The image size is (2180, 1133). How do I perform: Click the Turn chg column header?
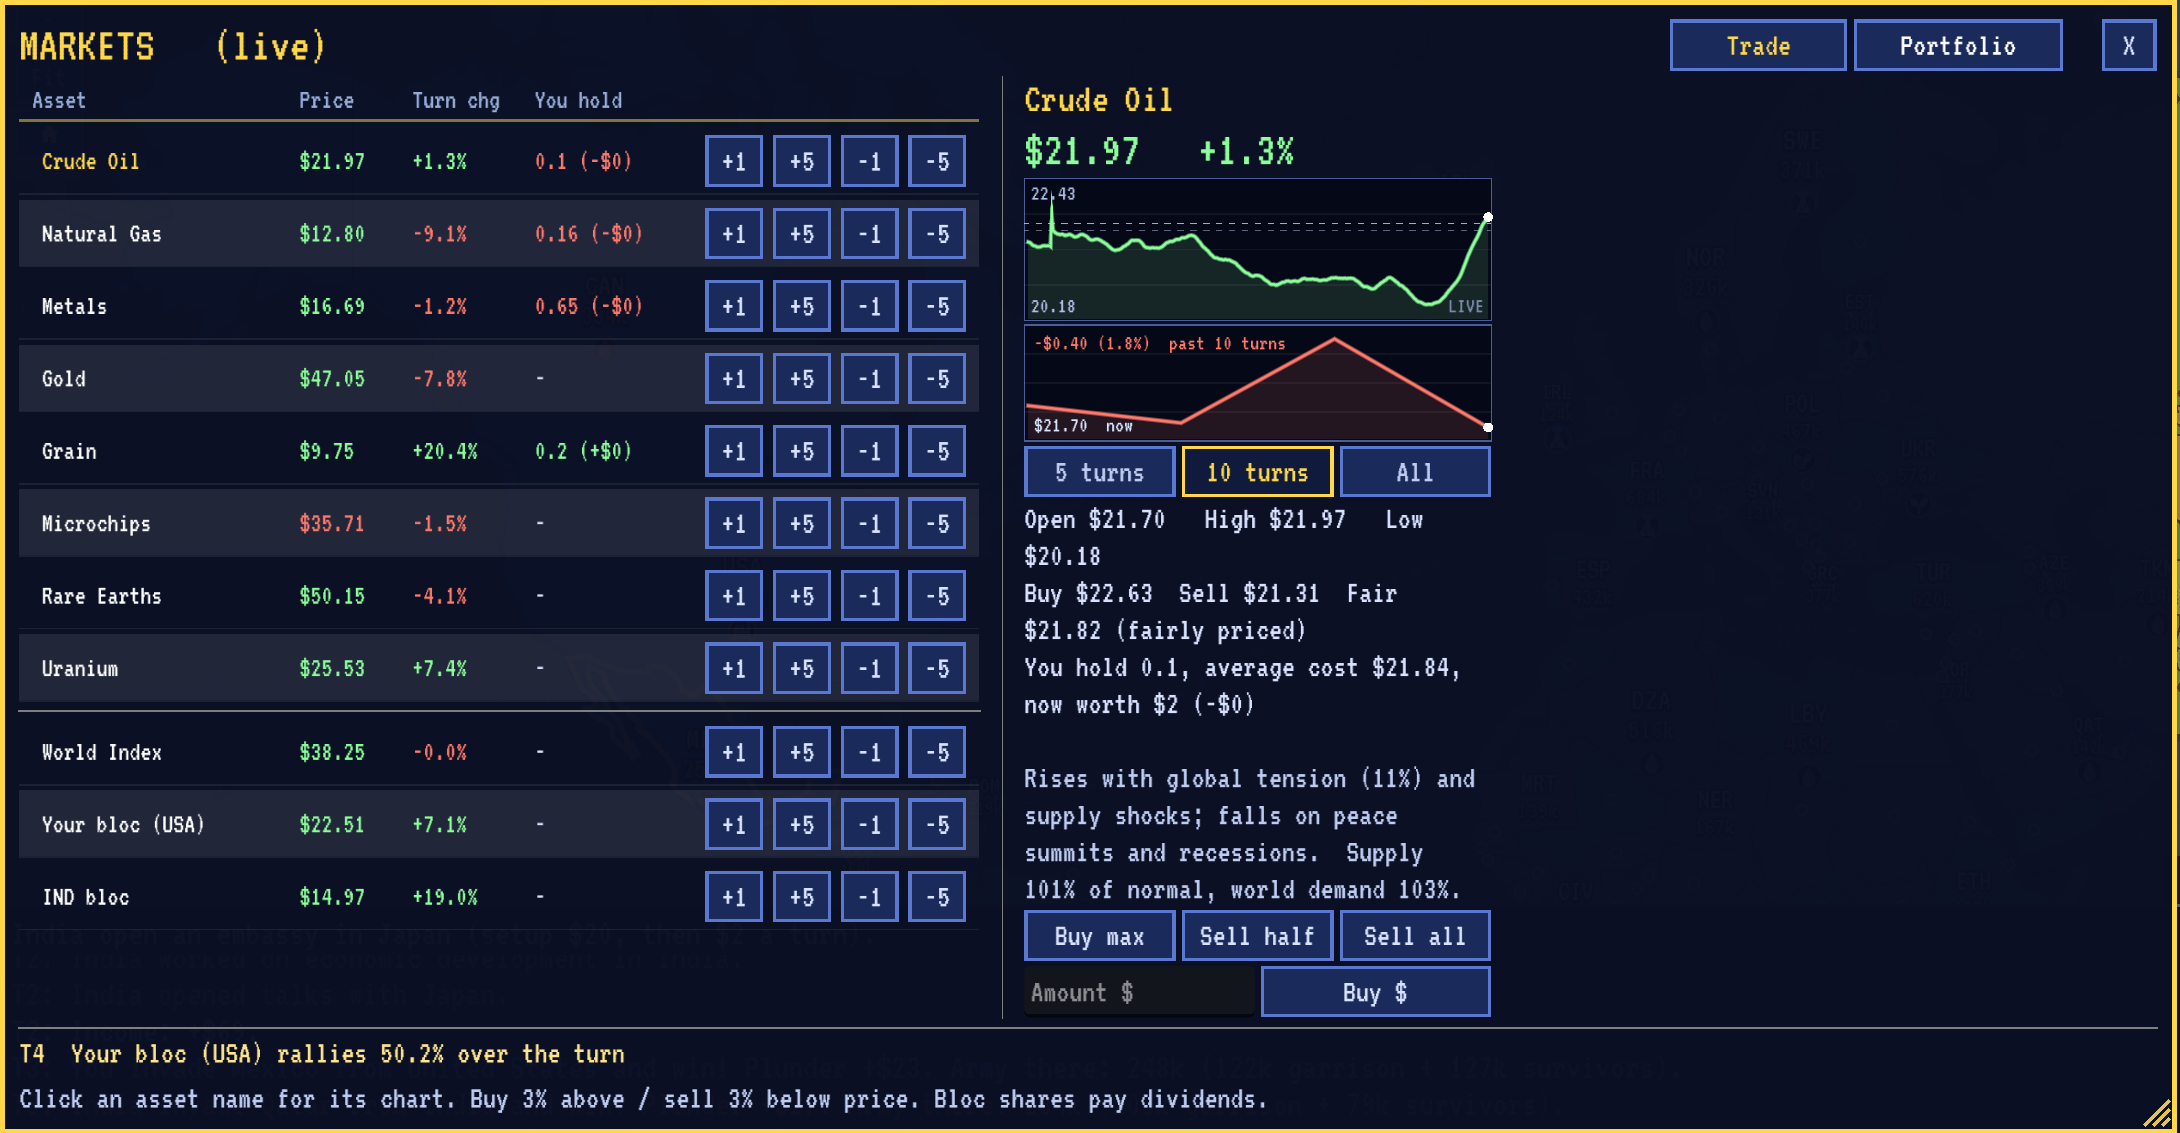pos(456,100)
